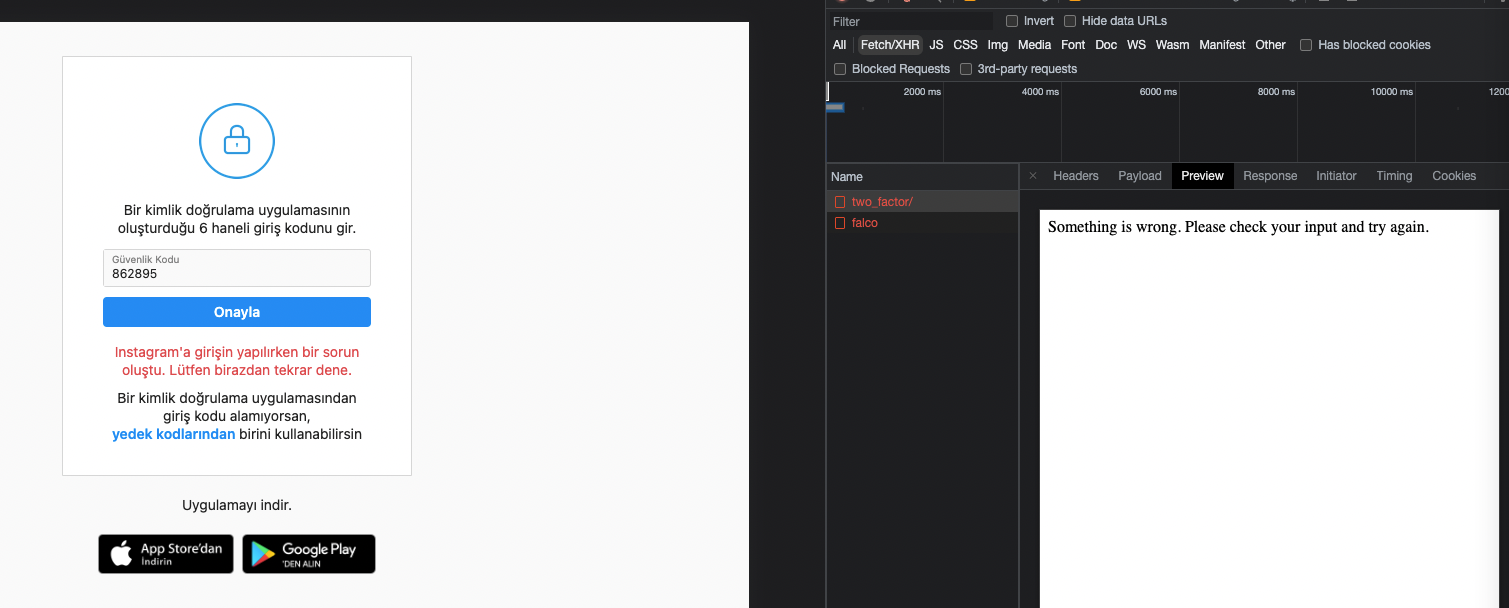Click the Name column header

[922, 176]
